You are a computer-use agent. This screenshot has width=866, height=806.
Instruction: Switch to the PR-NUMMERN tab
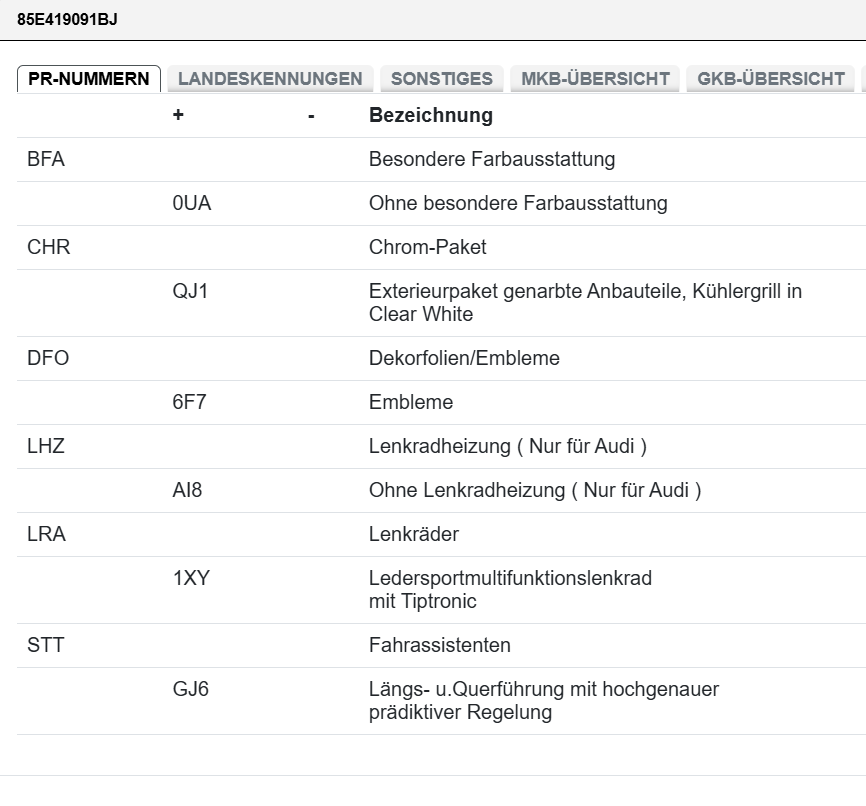click(89, 79)
